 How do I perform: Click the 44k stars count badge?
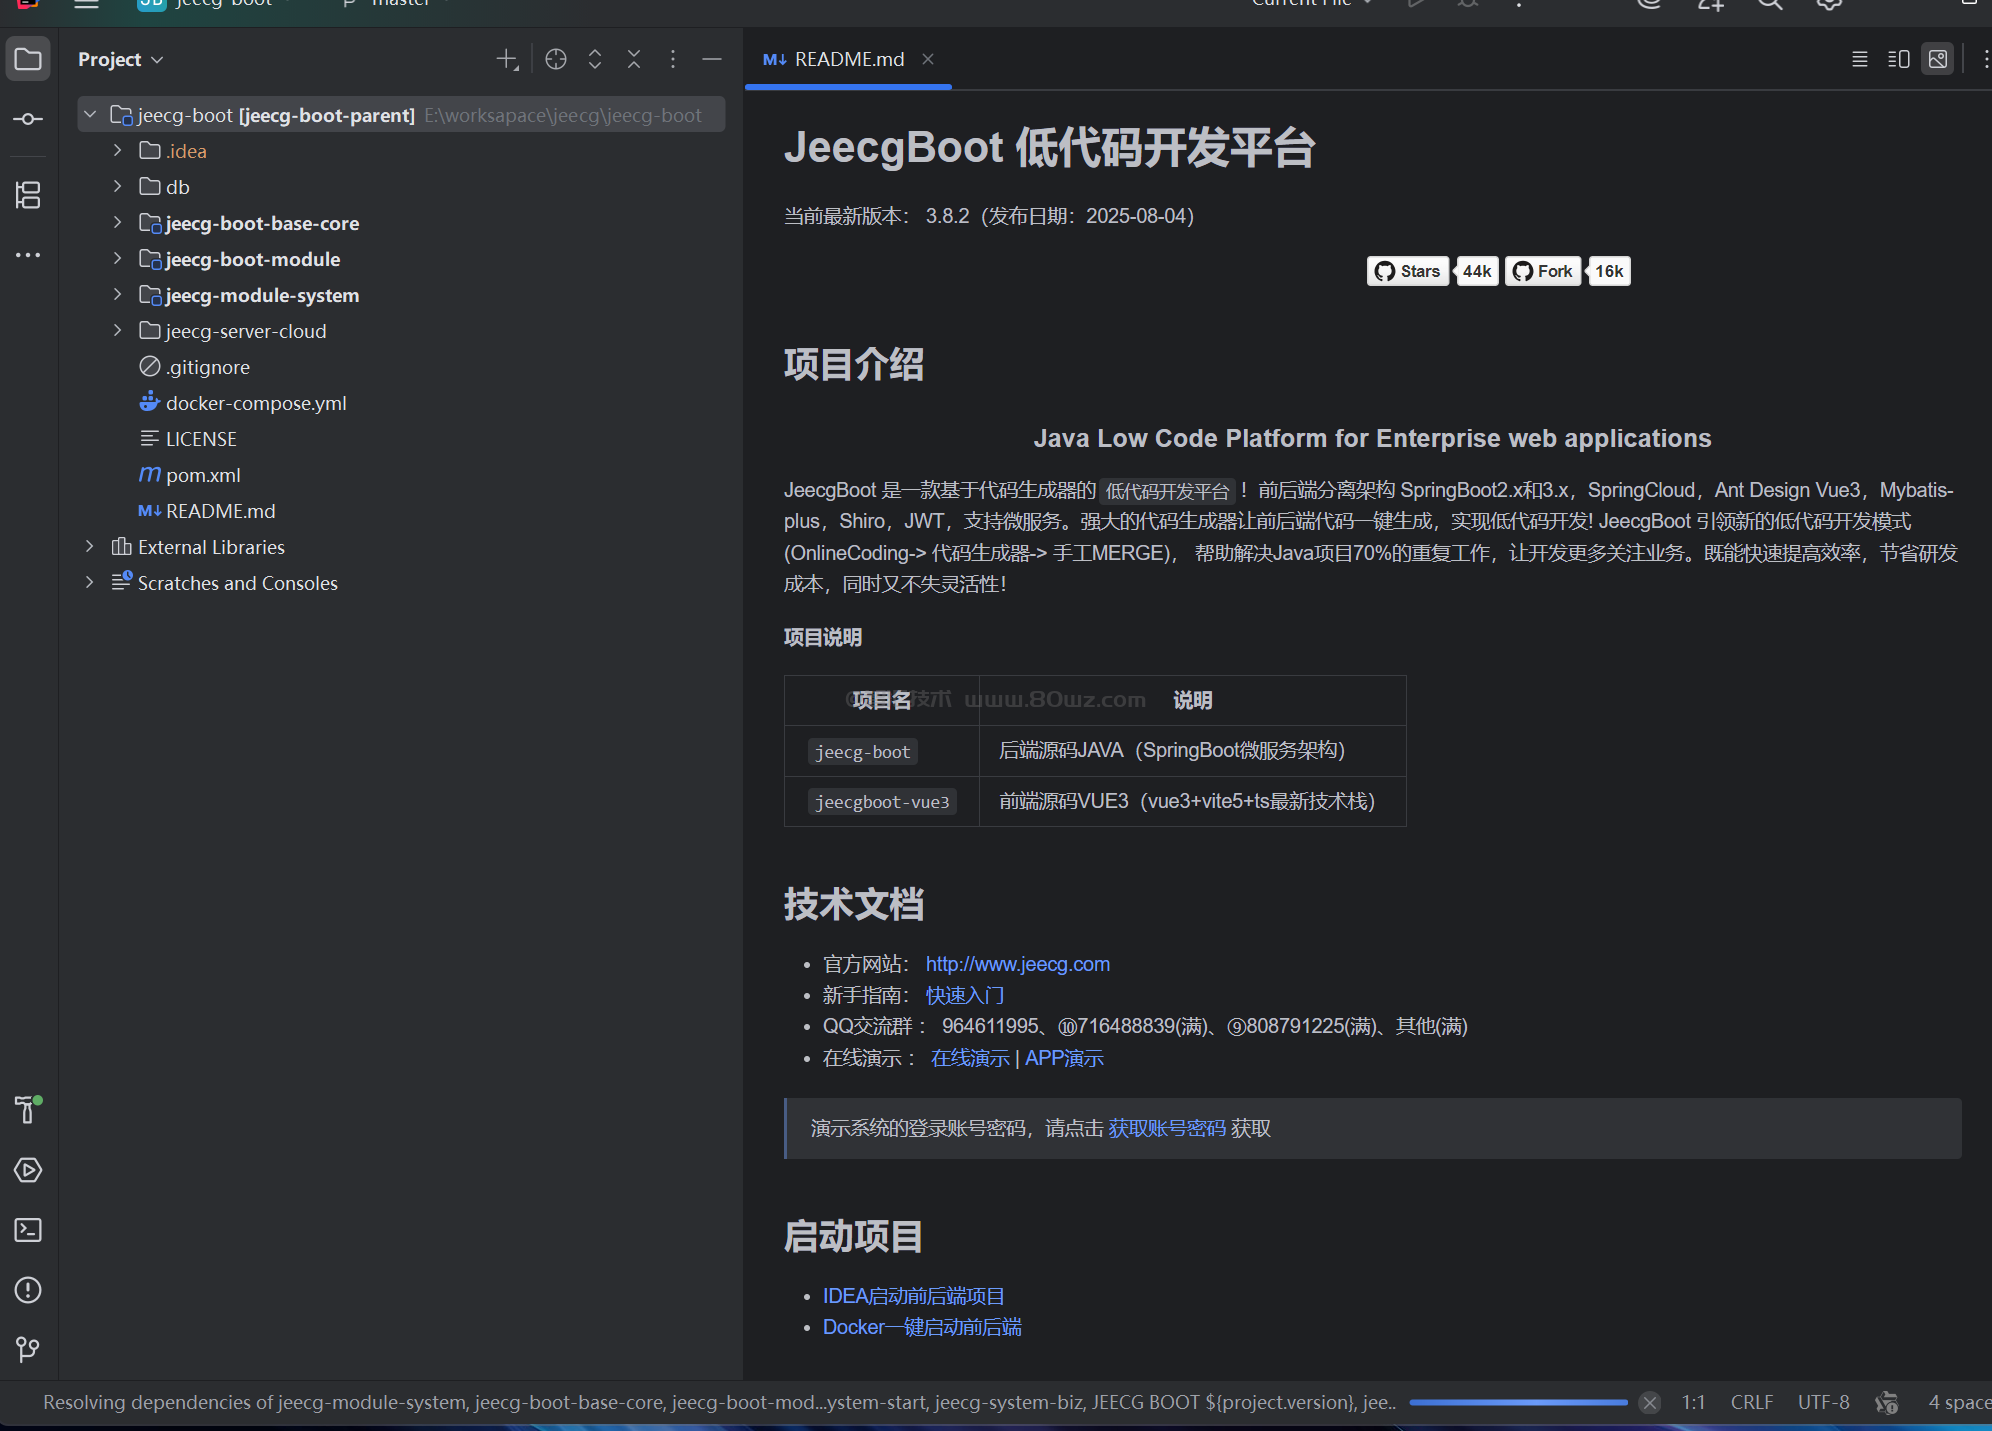point(1477,271)
